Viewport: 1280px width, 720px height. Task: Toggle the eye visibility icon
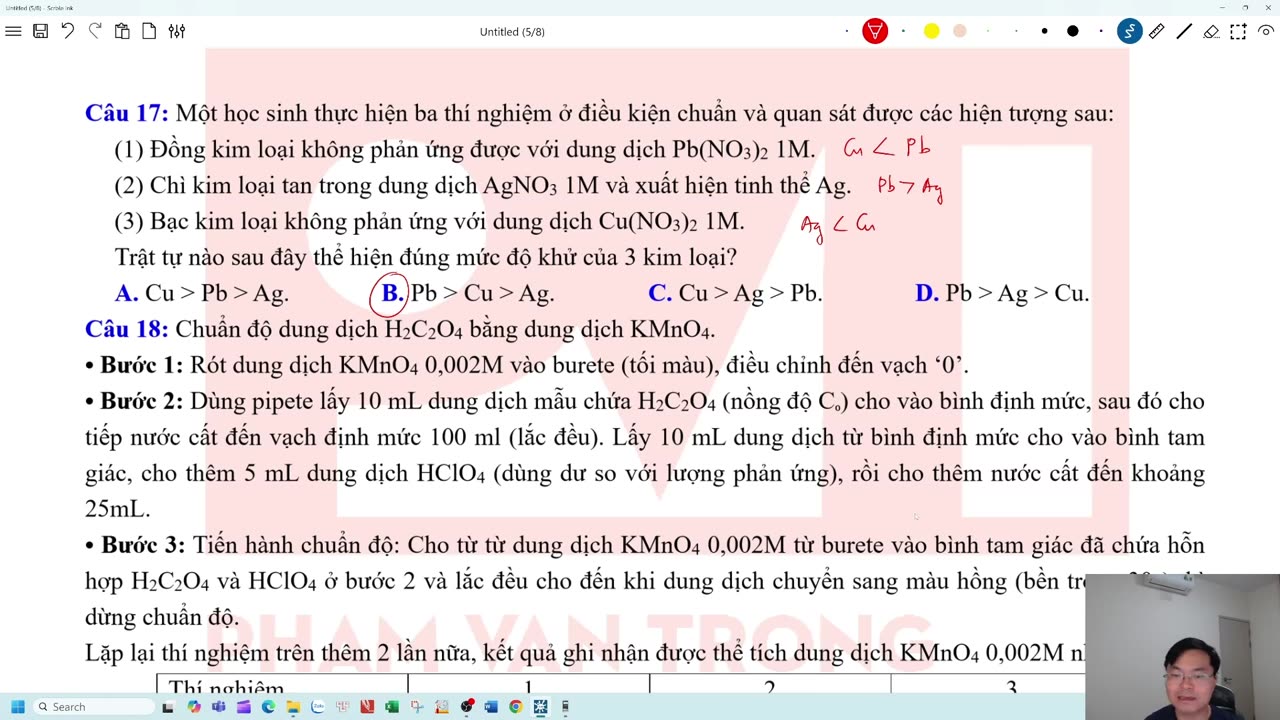click(1265, 31)
